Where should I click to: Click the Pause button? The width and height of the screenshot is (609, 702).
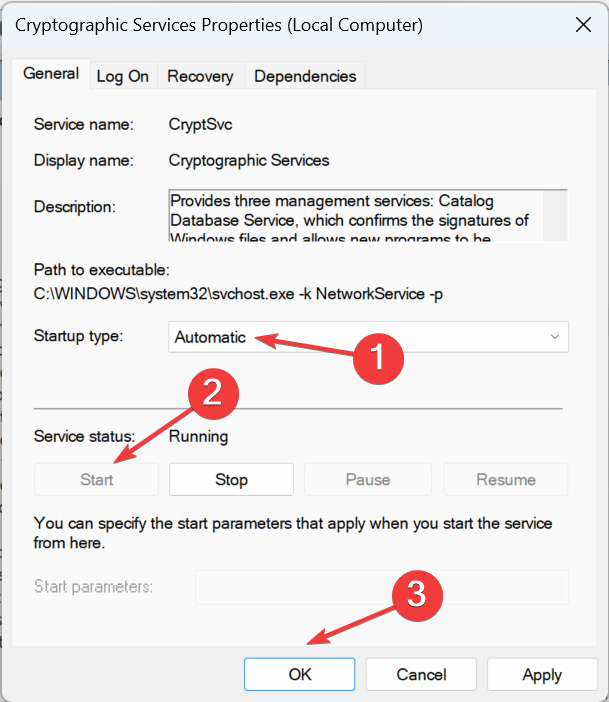point(367,479)
